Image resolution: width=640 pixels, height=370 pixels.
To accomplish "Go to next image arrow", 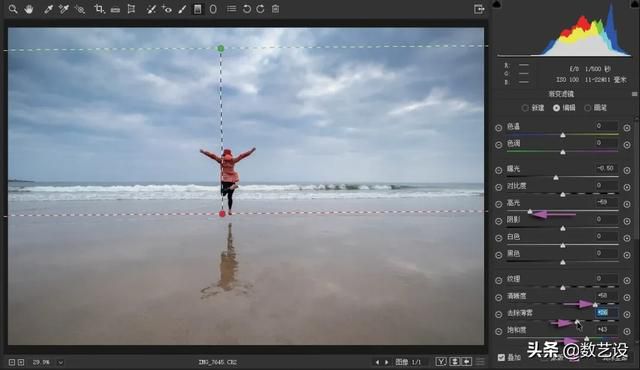I will point(387,362).
